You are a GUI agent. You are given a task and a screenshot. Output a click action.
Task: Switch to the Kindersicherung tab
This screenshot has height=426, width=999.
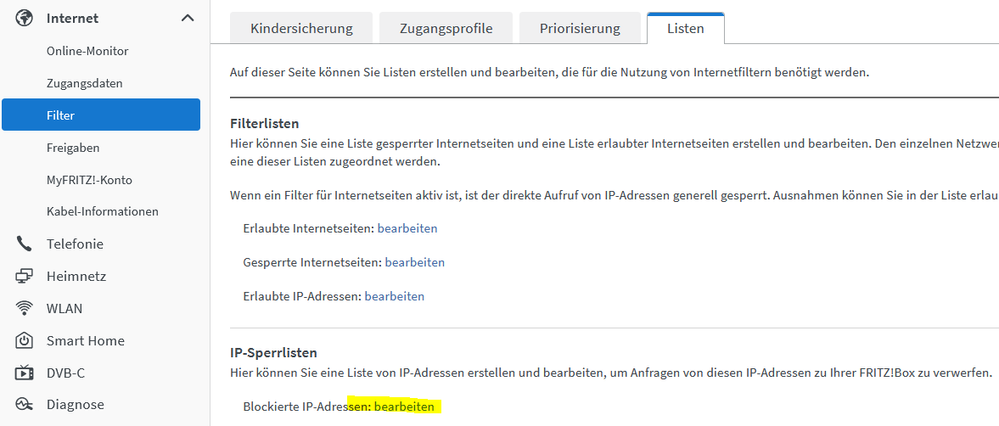pyautogui.click(x=301, y=29)
